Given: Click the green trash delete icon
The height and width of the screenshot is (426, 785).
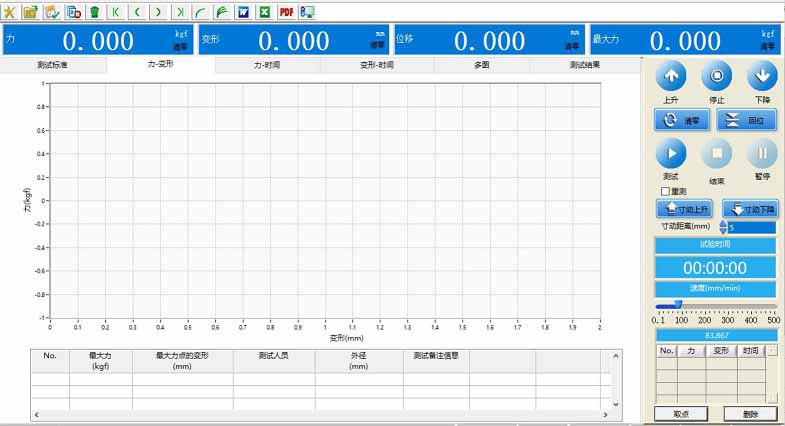Looking at the screenshot, I should [x=94, y=12].
